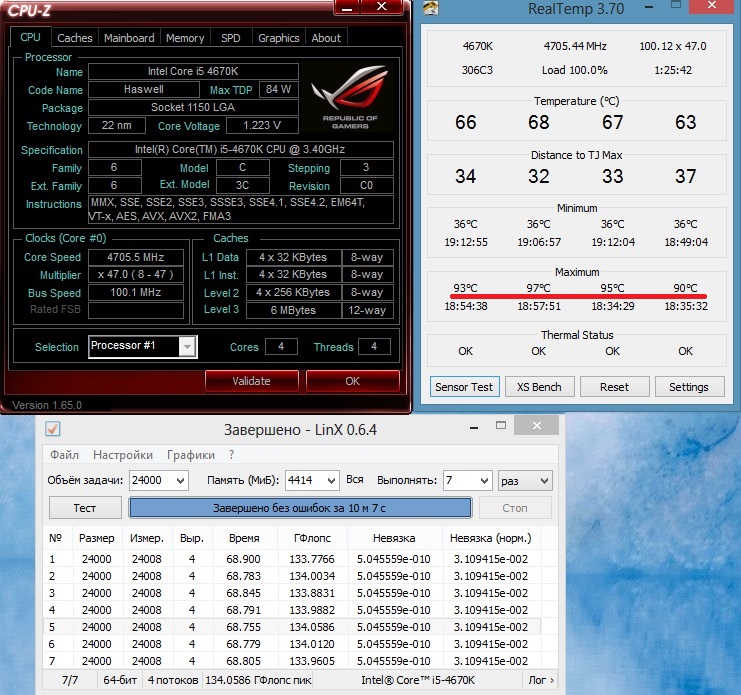741x695 pixels.
Task: Click the RealTemp application icon
Action: (431, 8)
